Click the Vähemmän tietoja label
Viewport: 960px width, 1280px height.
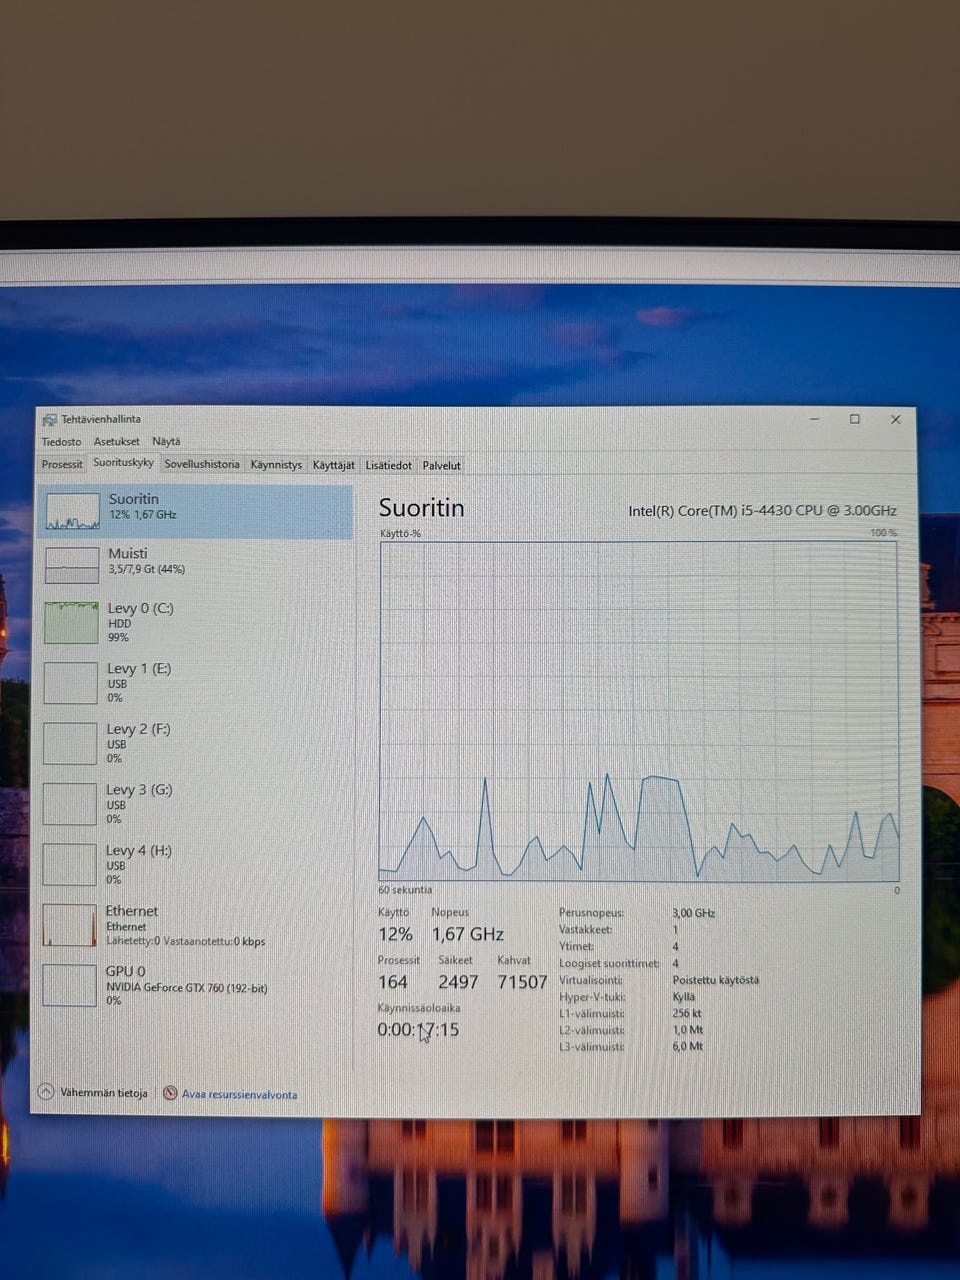click(x=104, y=1093)
